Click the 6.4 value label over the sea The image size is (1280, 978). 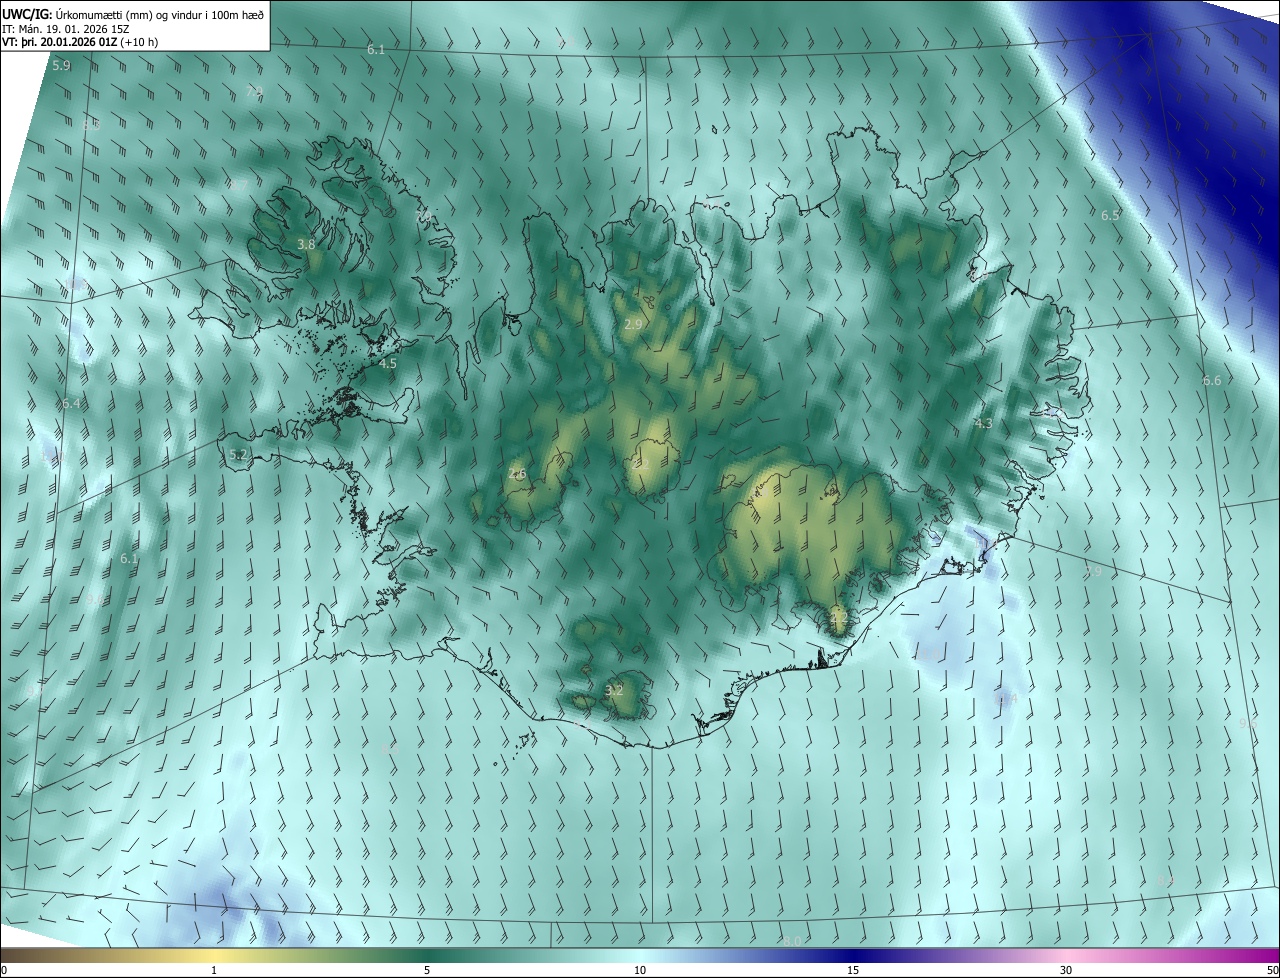coord(71,404)
